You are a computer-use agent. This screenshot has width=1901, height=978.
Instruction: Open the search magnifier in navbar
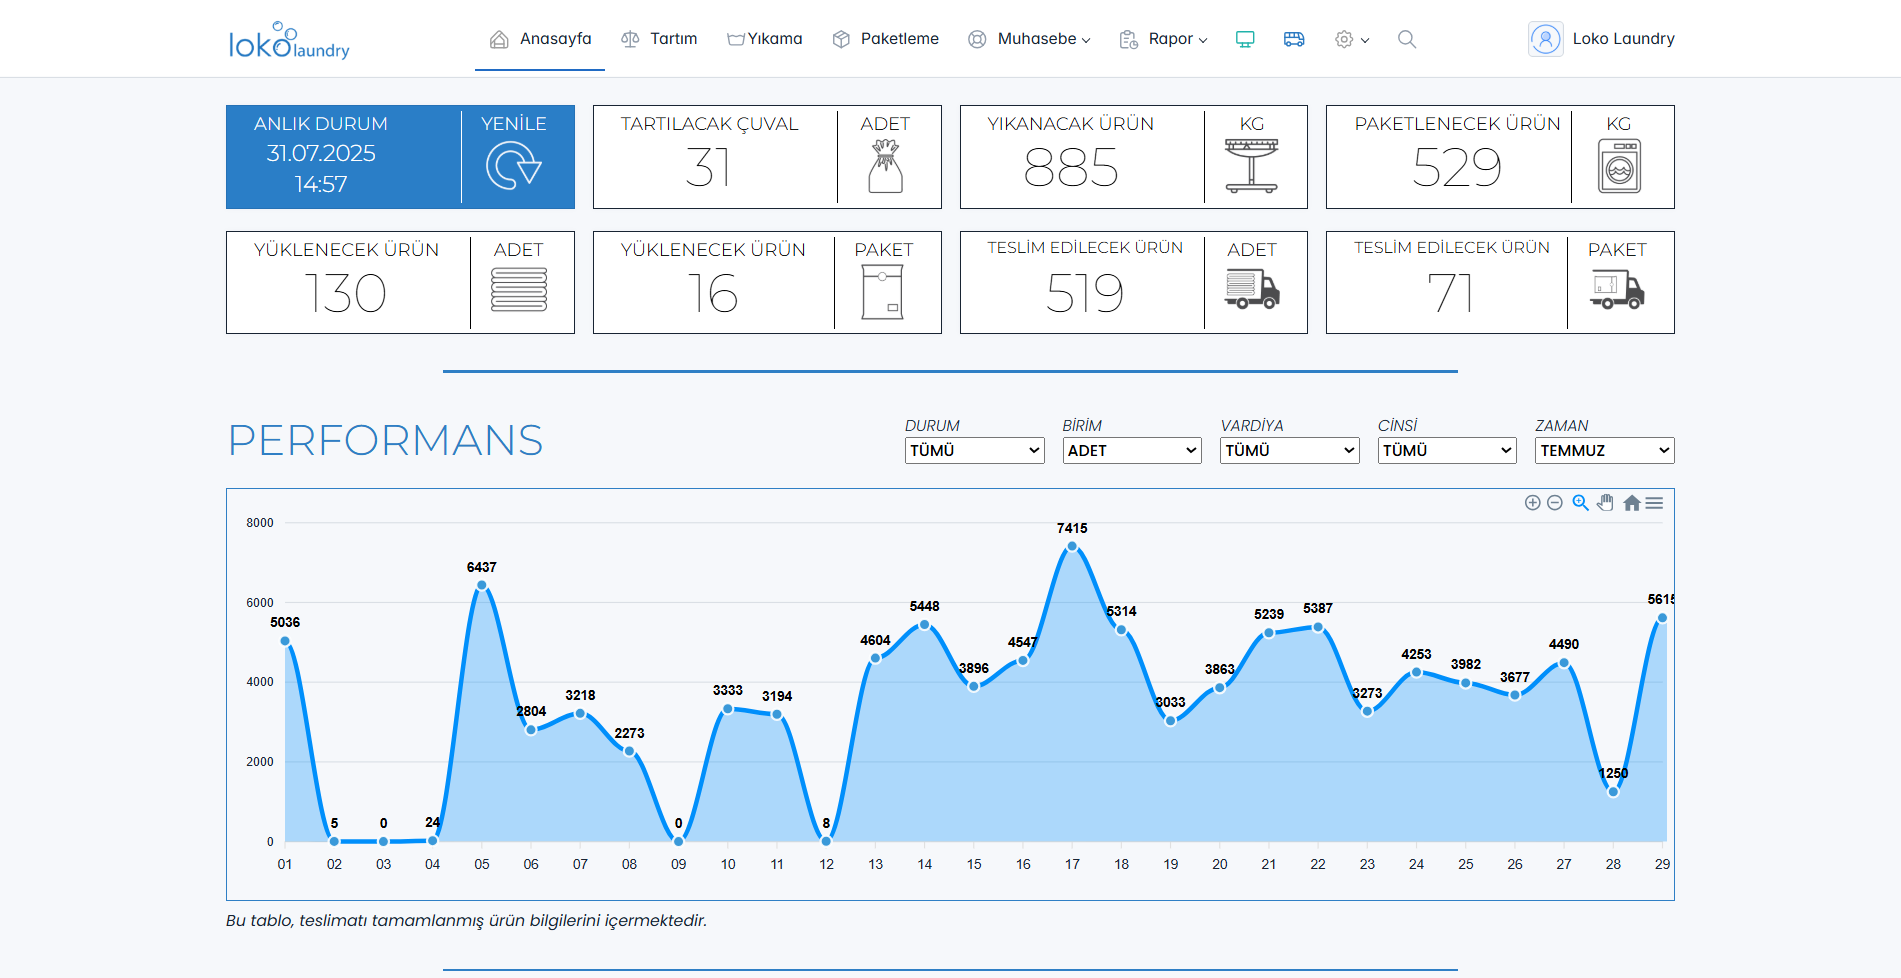(1407, 39)
